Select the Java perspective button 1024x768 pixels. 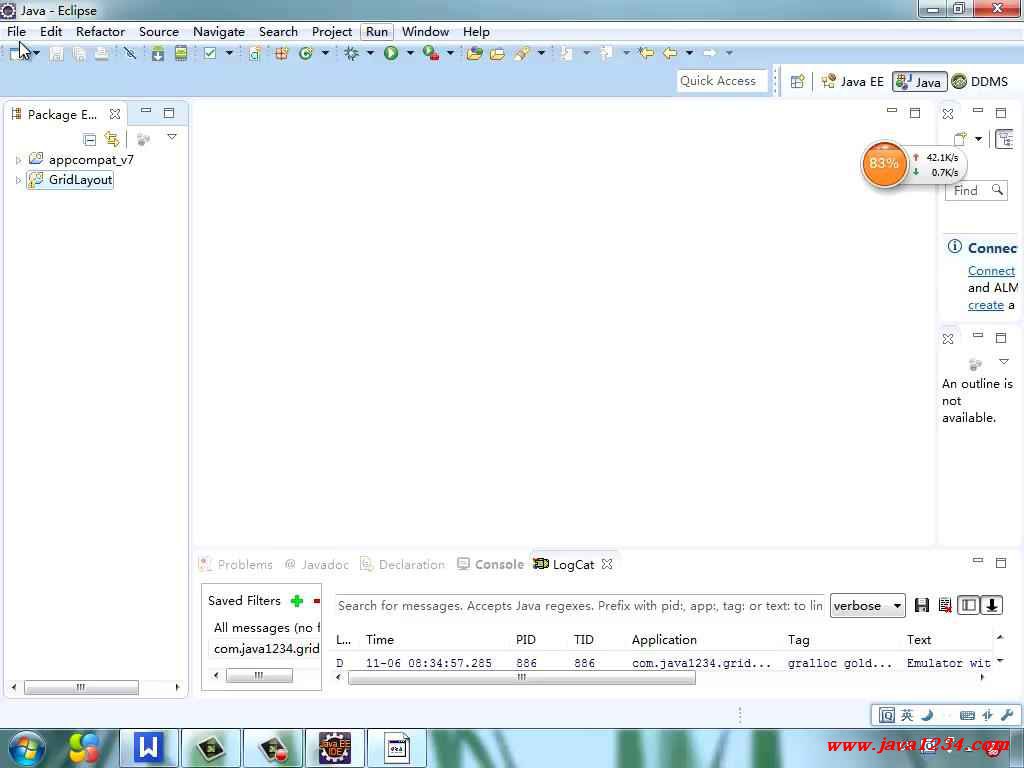click(920, 82)
